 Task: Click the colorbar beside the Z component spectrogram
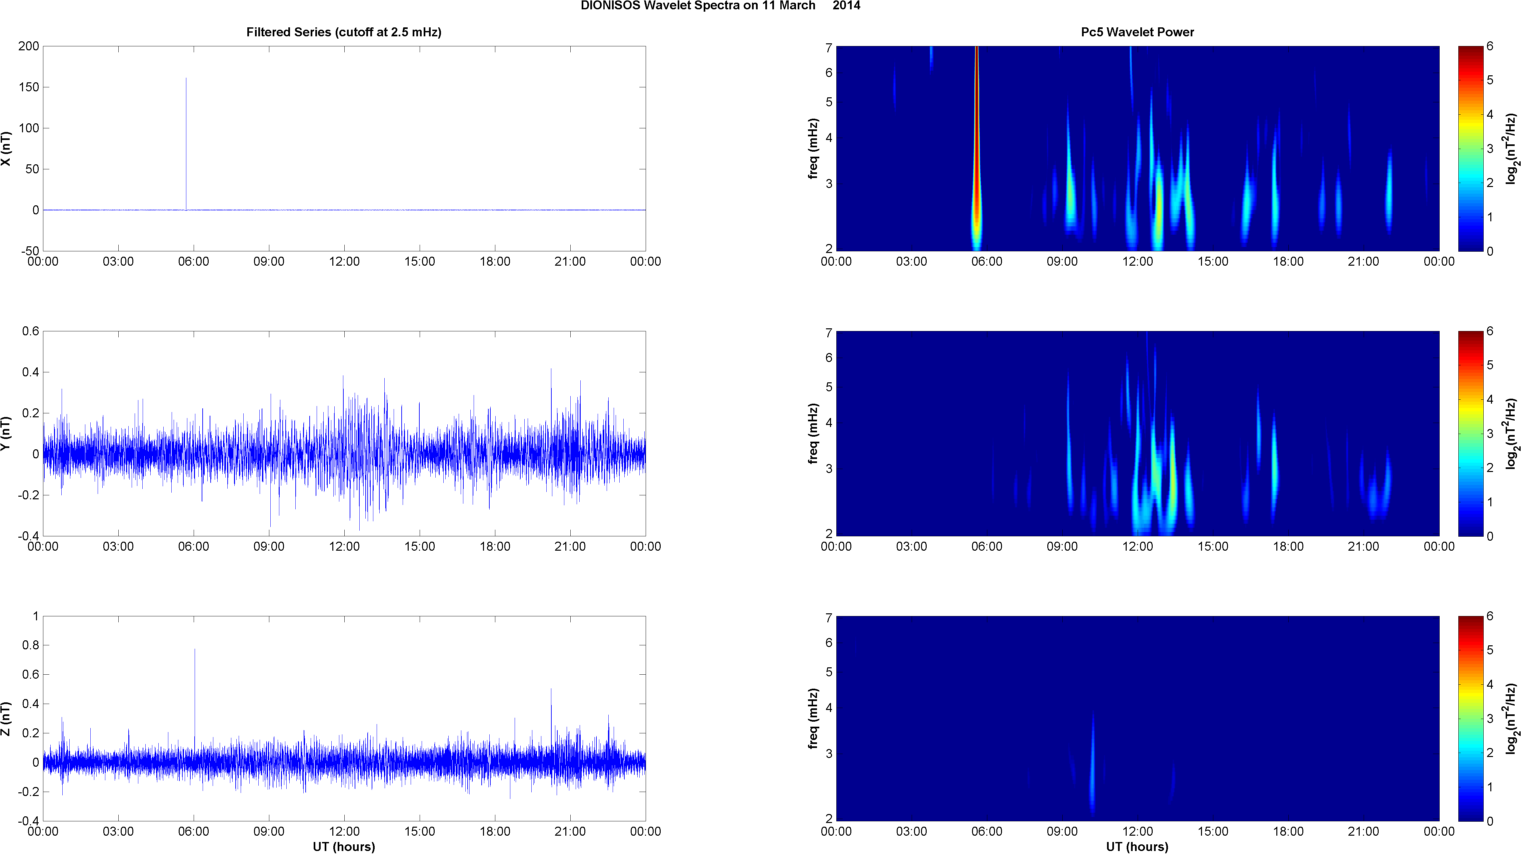pos(1470,718)
